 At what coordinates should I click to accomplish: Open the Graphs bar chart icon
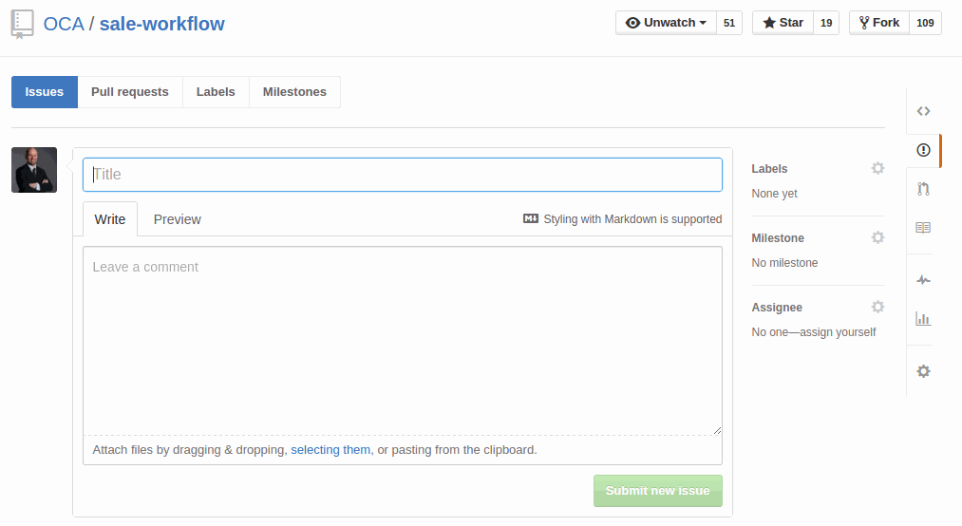(923, 319)
